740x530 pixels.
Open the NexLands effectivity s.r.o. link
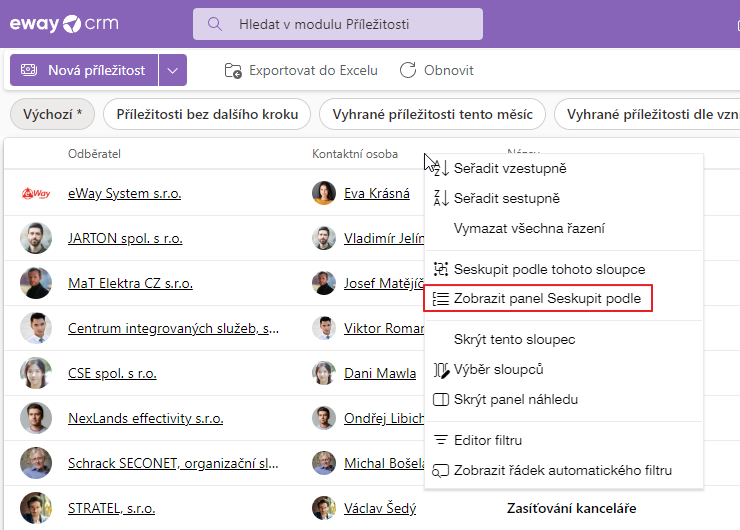145,418
